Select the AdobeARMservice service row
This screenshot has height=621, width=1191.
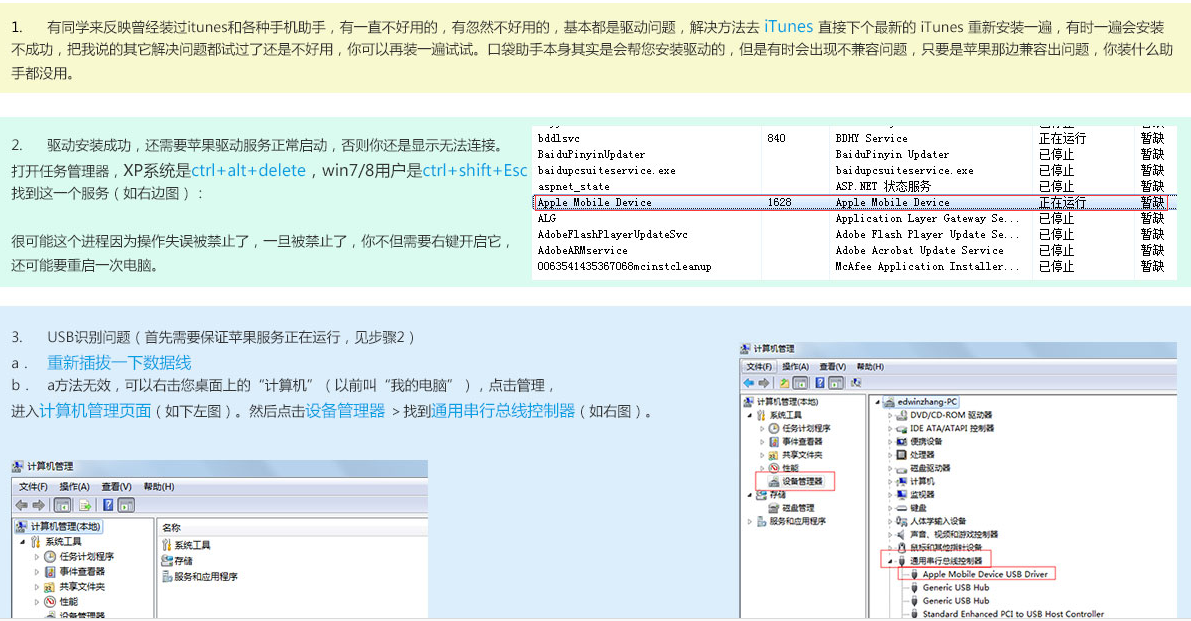click(x=855, y=251)
